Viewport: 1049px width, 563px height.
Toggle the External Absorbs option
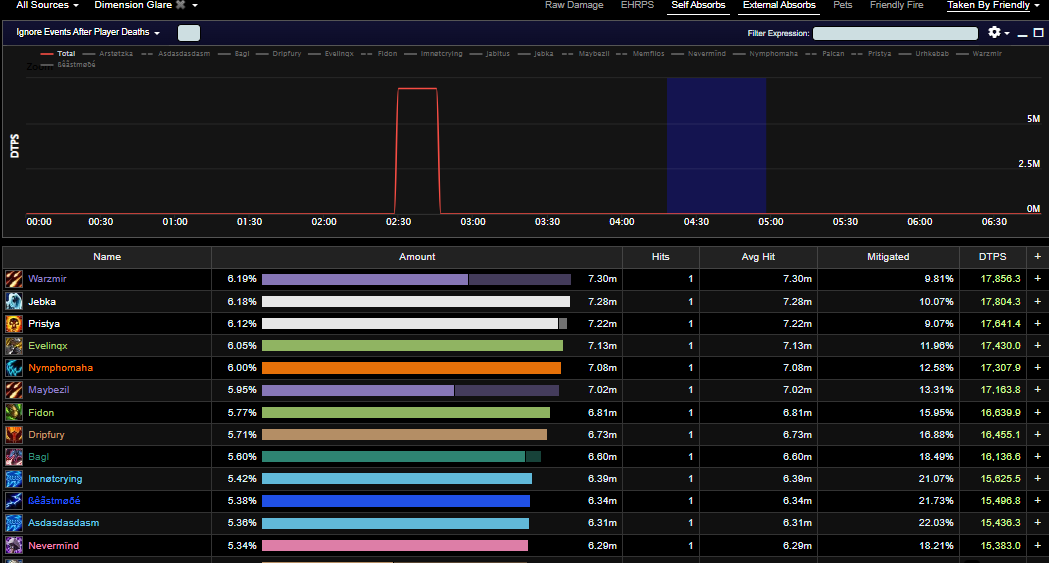(779, 5)
